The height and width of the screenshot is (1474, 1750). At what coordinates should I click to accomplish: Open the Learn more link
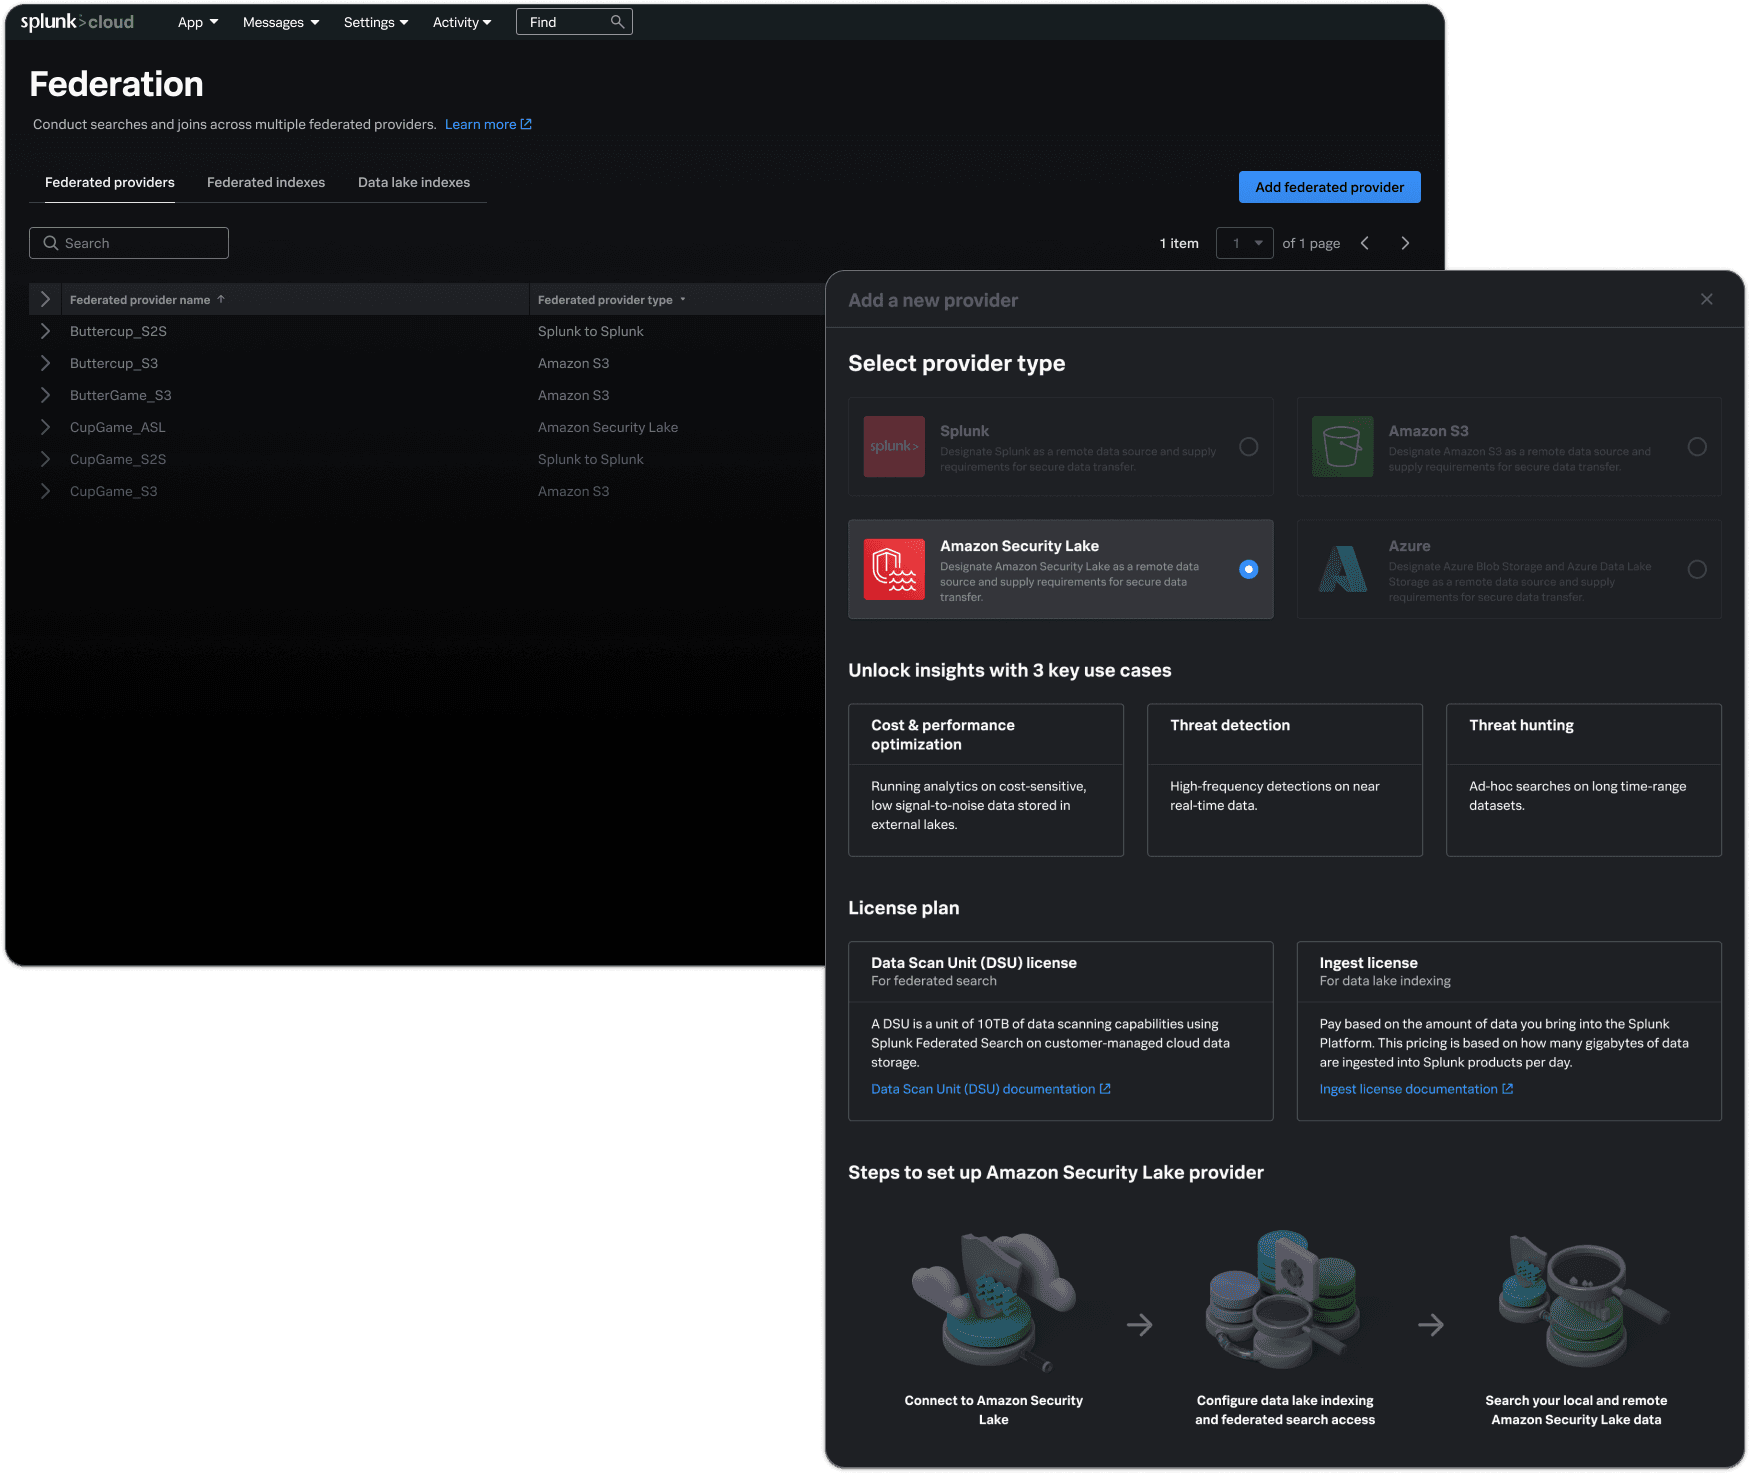pos(488,124)
